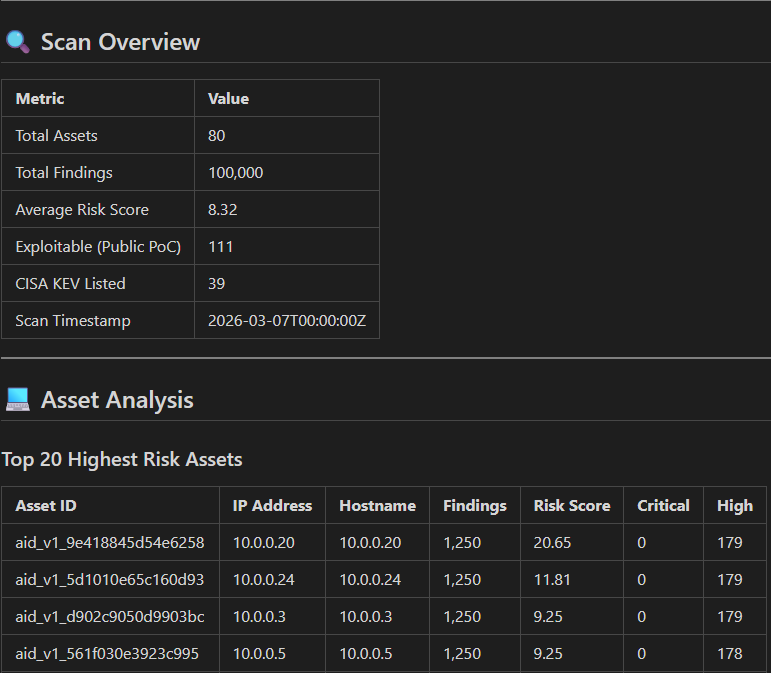Click the Total Findings metric label
Viewport: 771px width, 673px height.
coord(64,173)
